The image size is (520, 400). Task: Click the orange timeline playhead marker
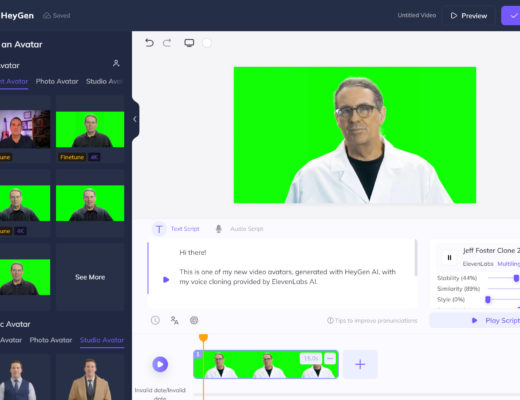pyautogui.click(x=203, y=338)
